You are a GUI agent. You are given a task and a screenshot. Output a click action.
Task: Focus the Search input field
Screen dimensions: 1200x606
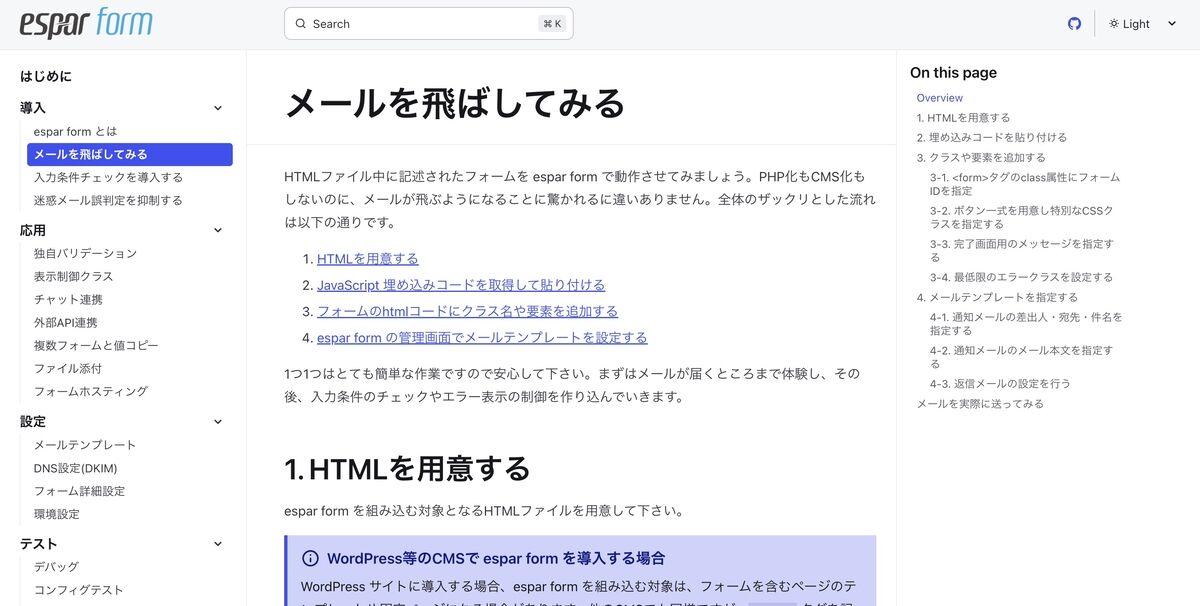428,24
